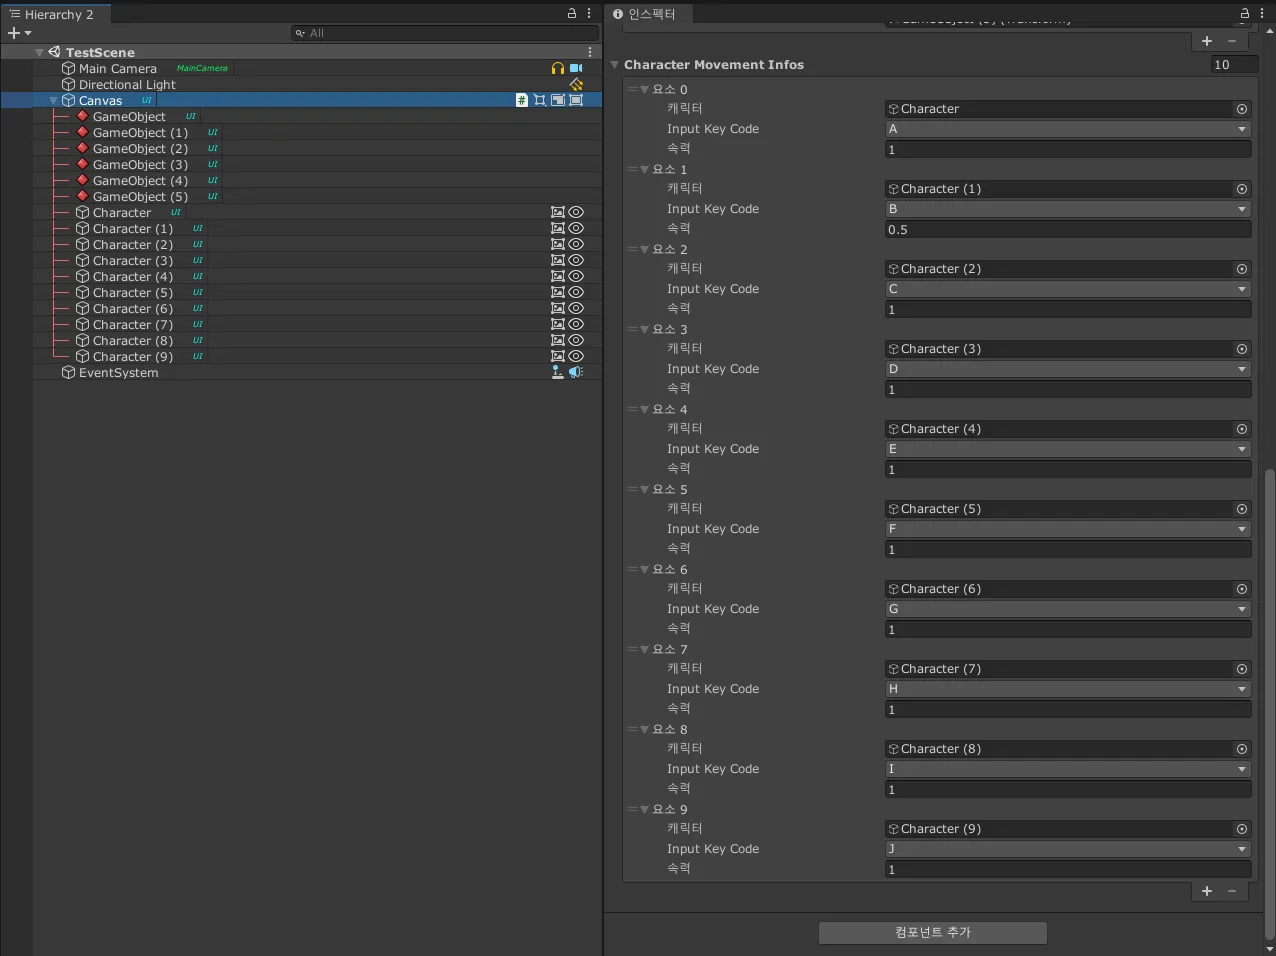Open object picker for Character (2) field
This screenshot has height=956, width=1276.
[x=1241, y=269]
